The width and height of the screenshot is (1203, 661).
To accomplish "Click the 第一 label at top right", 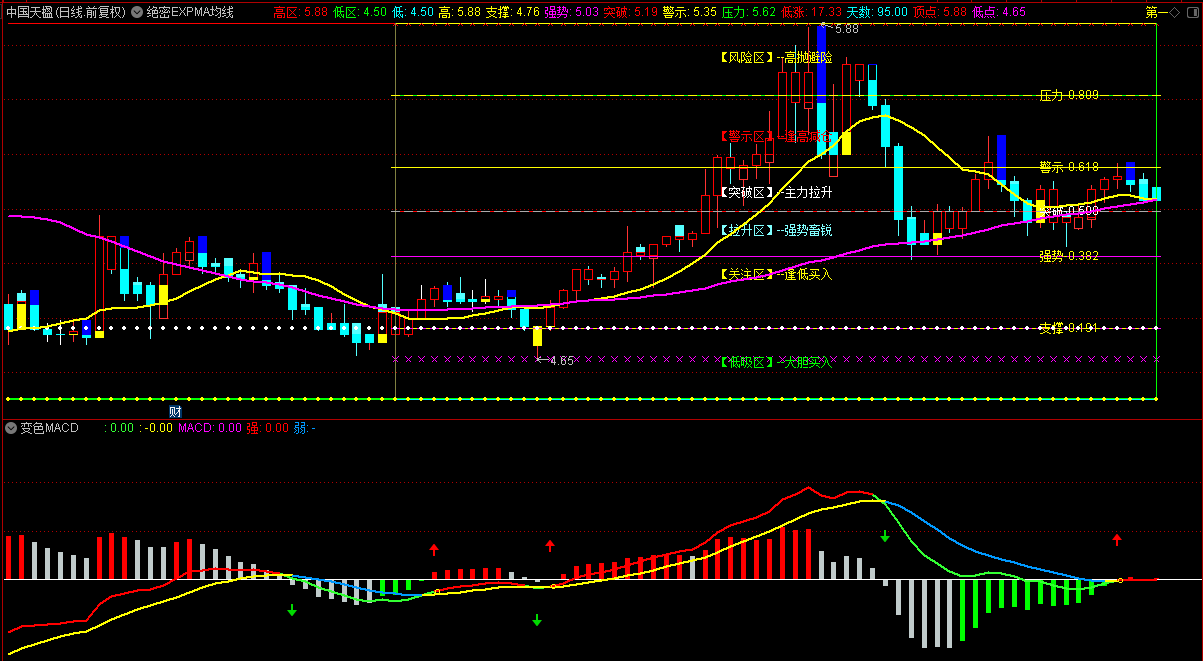I will point(1155,12).
